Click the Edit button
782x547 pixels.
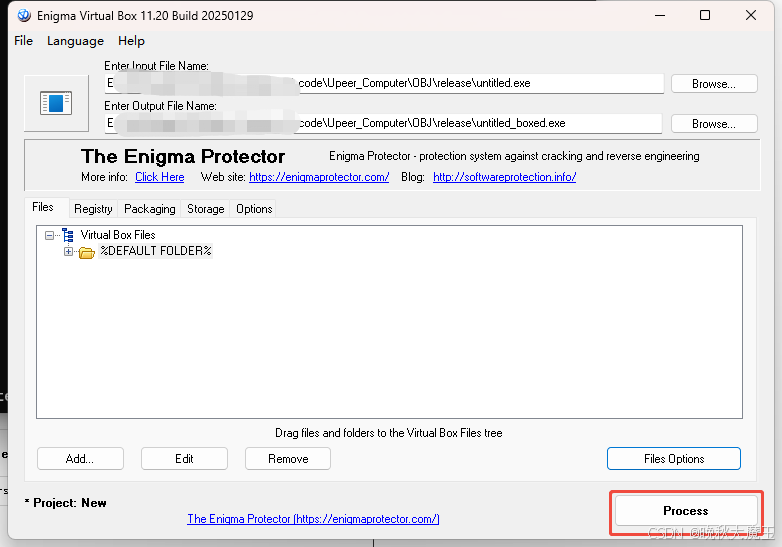(x=185, y=459)
